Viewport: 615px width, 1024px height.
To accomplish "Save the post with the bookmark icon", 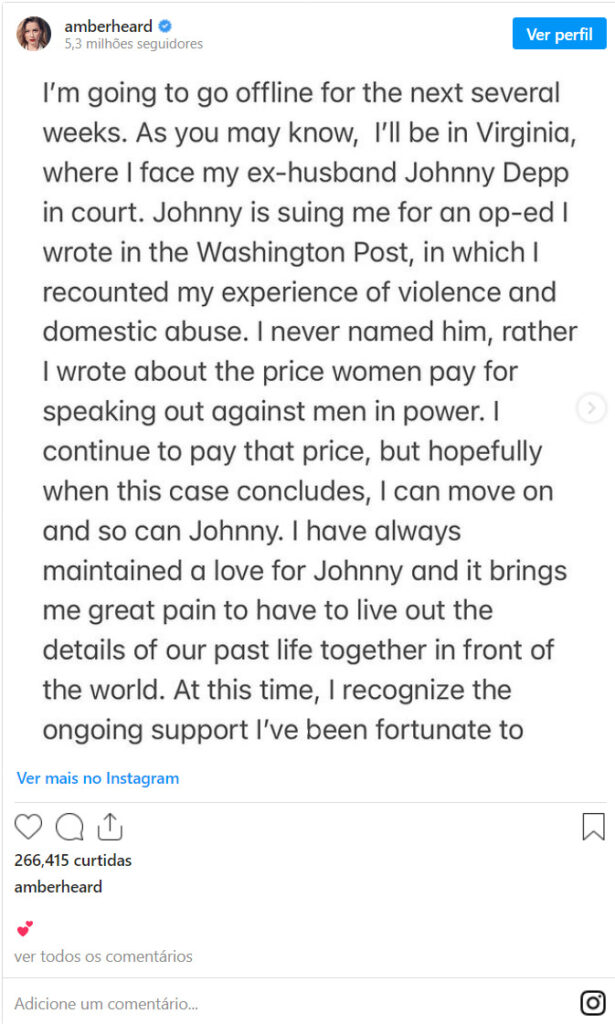I will 593,827.
